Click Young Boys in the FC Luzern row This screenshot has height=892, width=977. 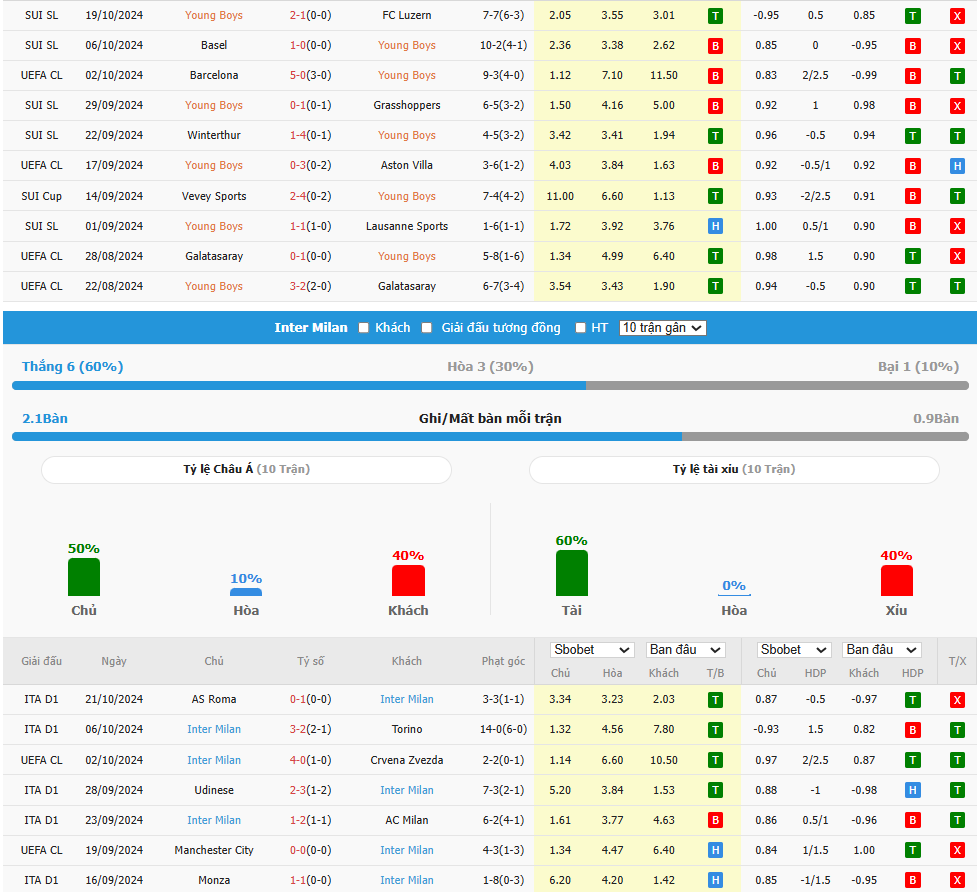tap(214, 15)
